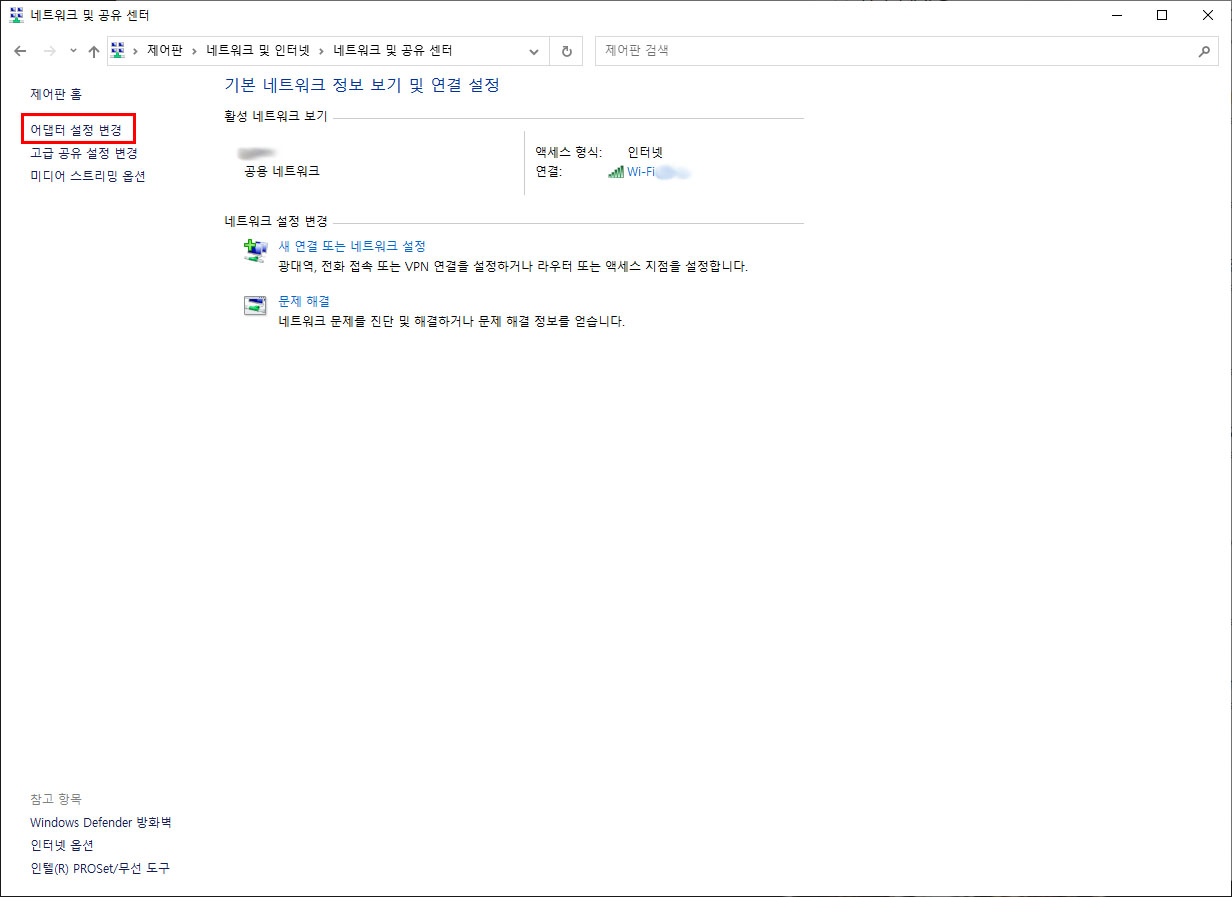Click the new connection network icon

pos(255,250)
